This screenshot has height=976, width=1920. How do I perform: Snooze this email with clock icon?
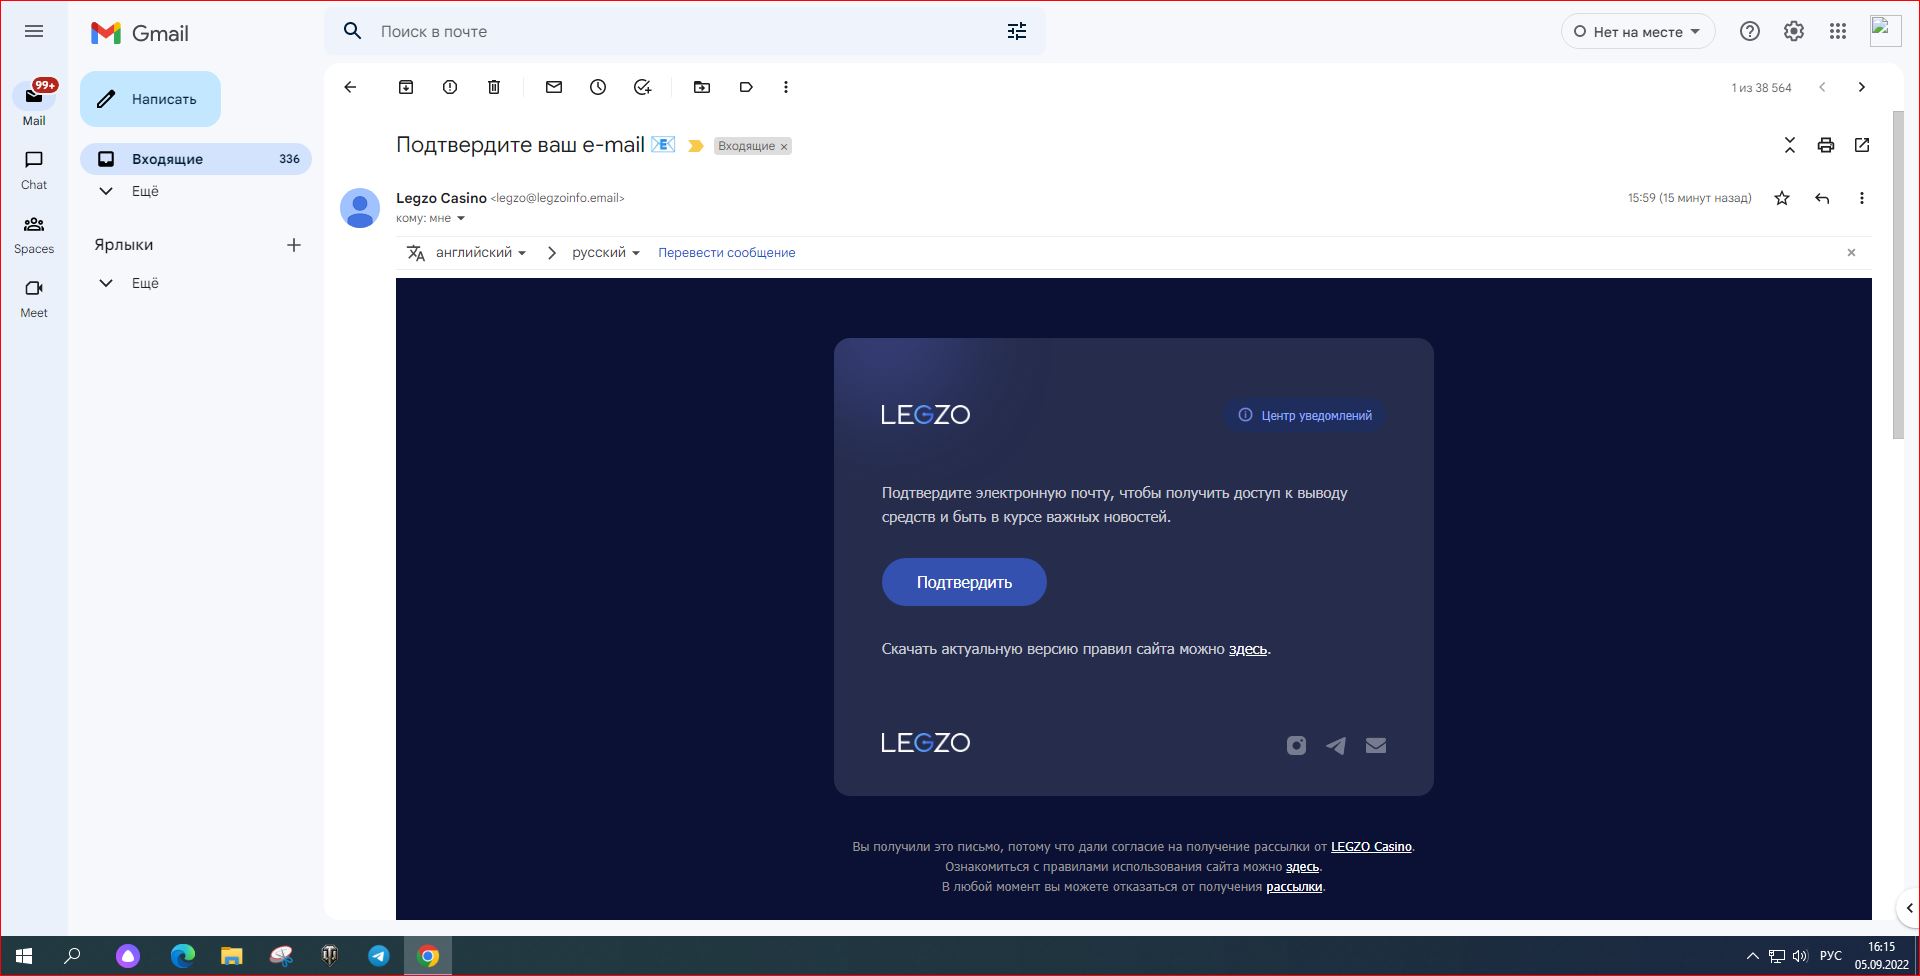pyautogui.click(x=598, y=87)
